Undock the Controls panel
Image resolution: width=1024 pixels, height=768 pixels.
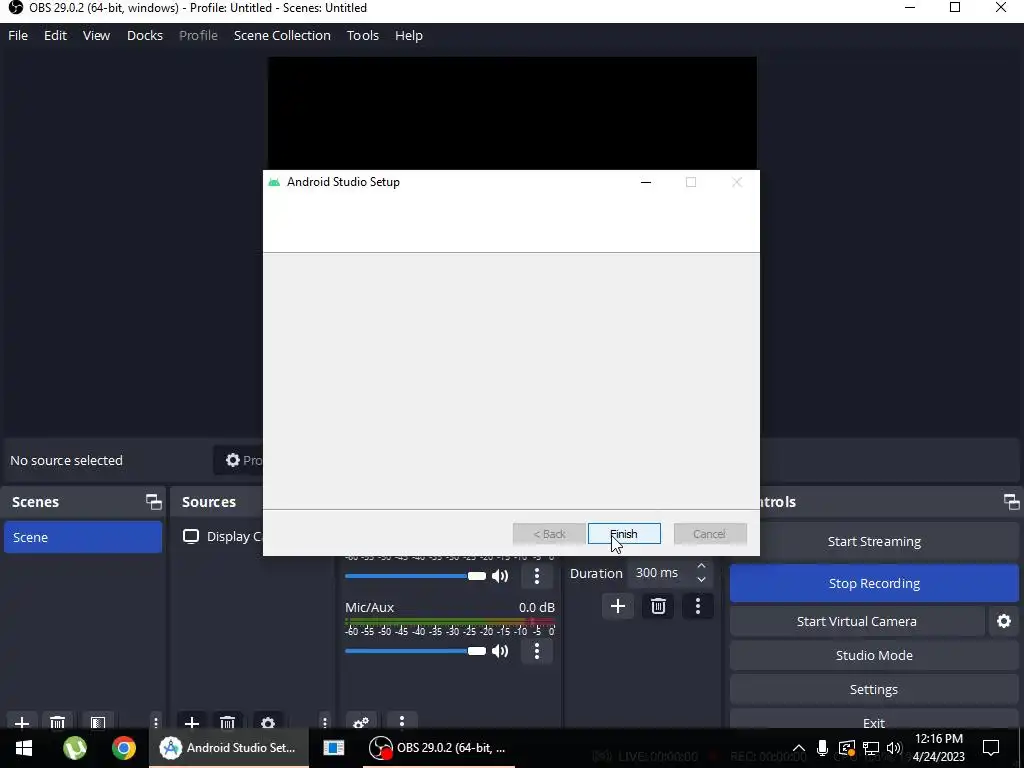[x=1011, y=502]
